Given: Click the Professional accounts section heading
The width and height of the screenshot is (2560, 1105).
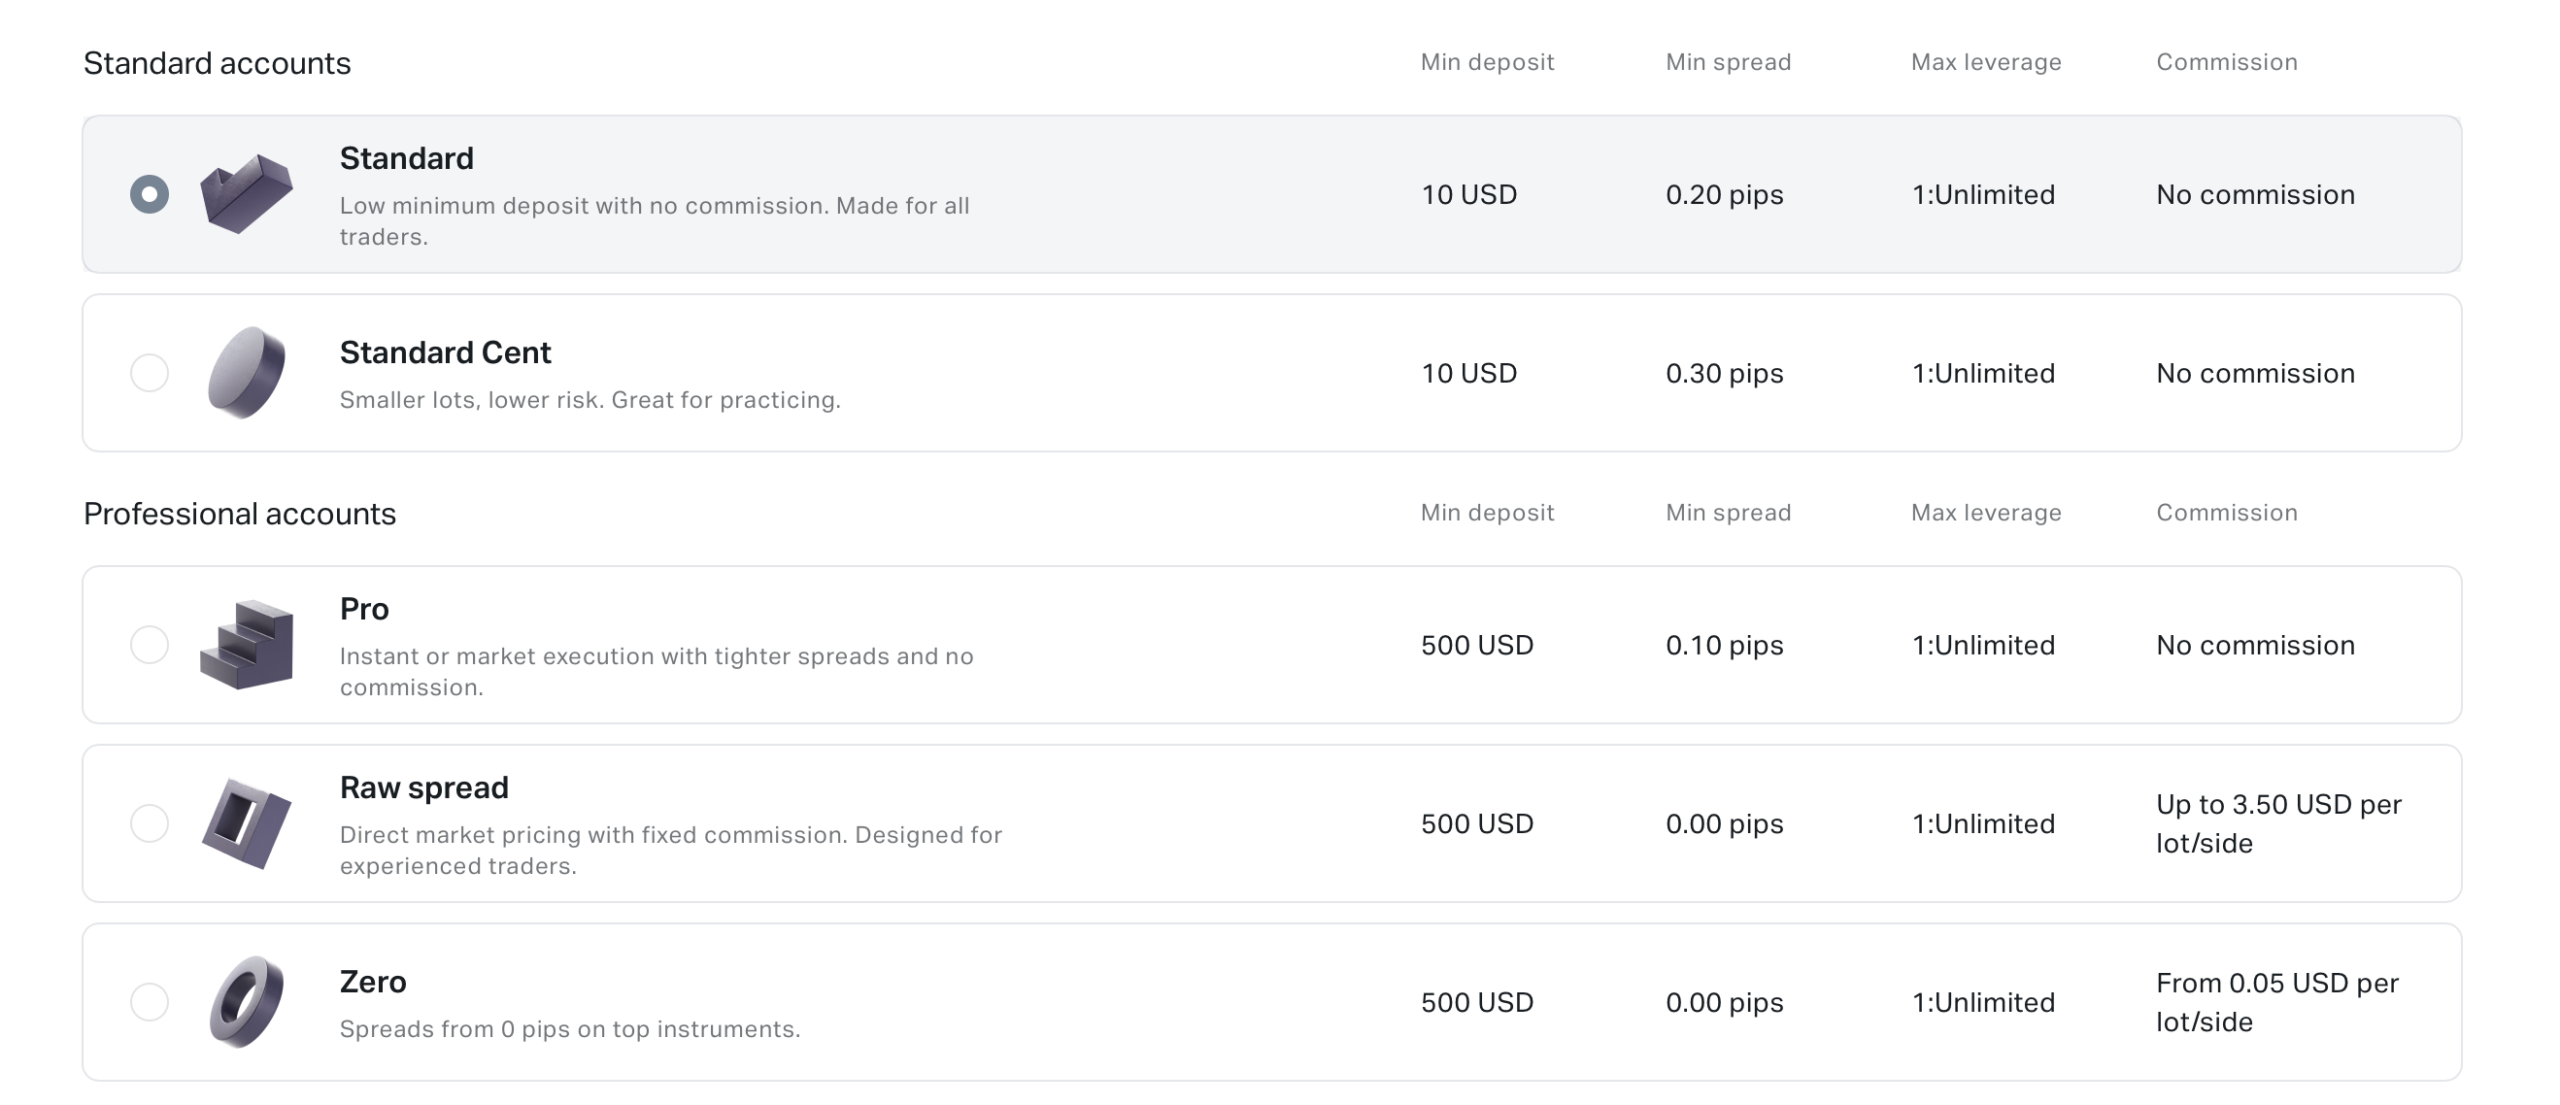Looking at the screenshot, I should 240,513.
